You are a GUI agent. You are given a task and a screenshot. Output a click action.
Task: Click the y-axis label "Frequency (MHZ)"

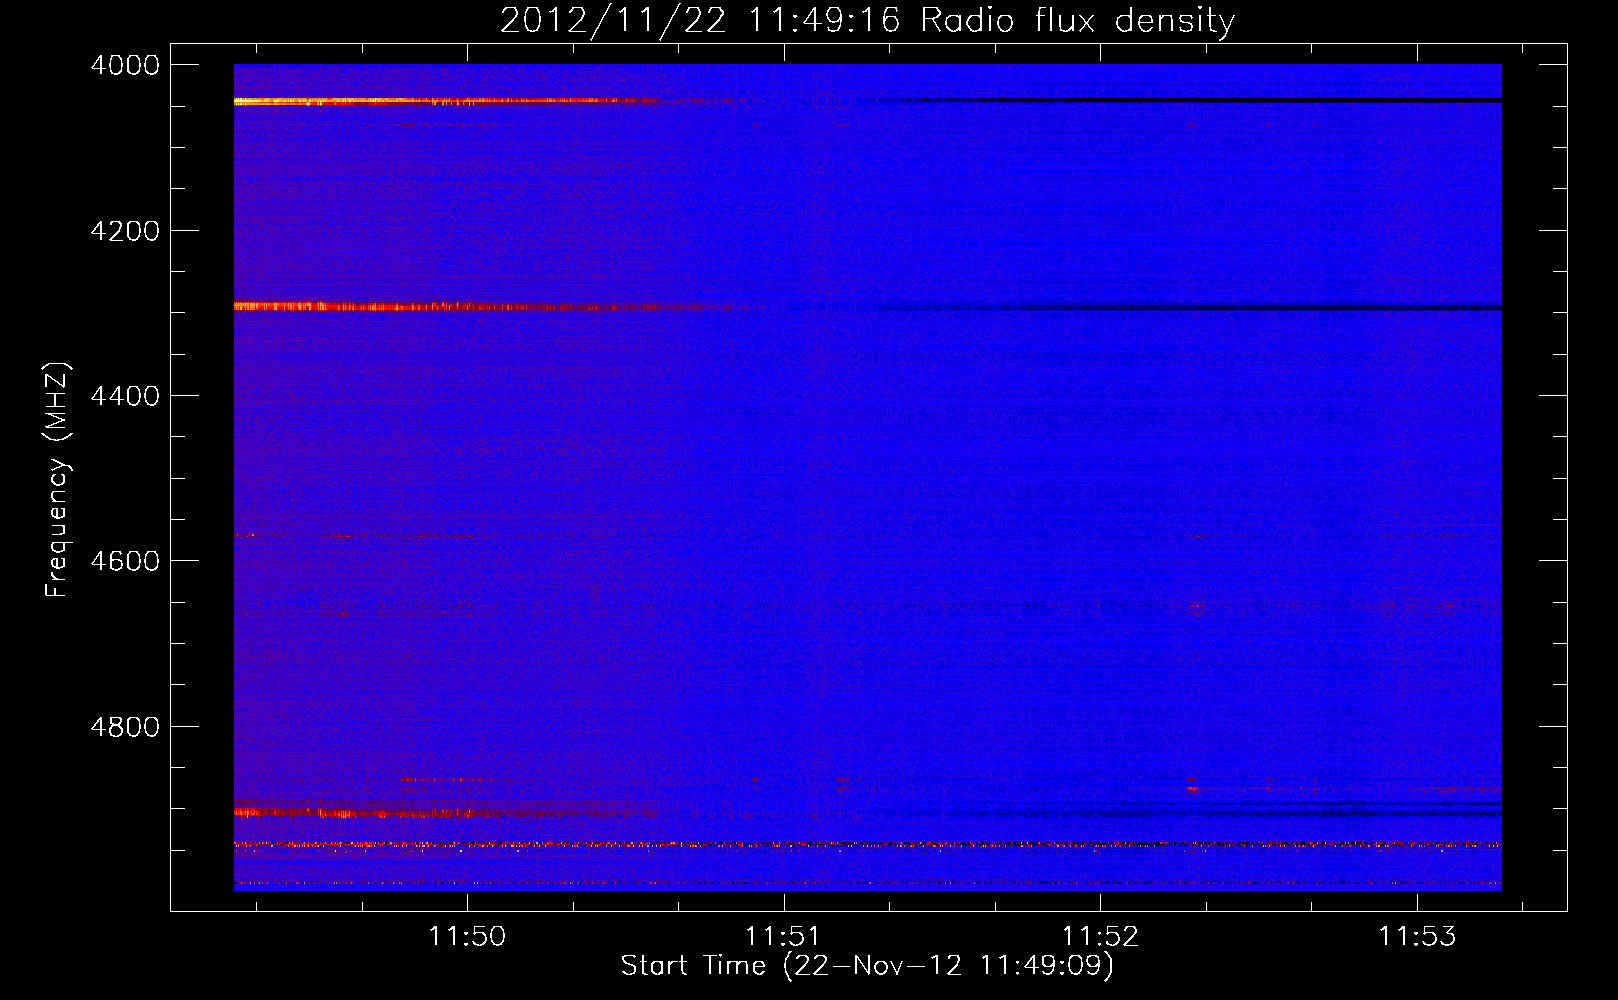tap(58, 480)
